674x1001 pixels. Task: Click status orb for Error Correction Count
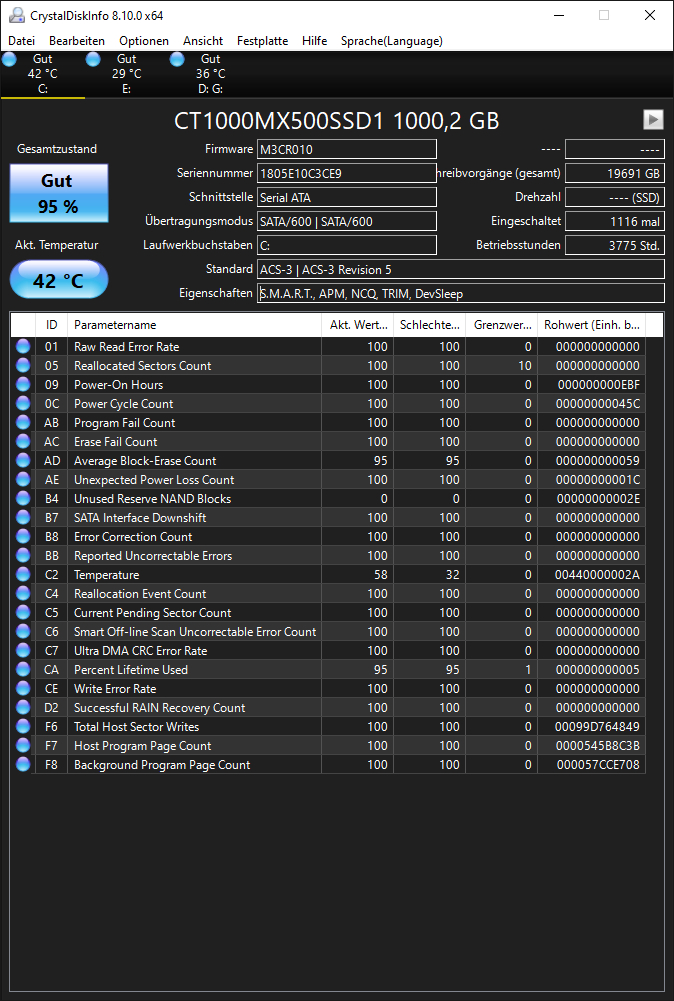point(23,536)
